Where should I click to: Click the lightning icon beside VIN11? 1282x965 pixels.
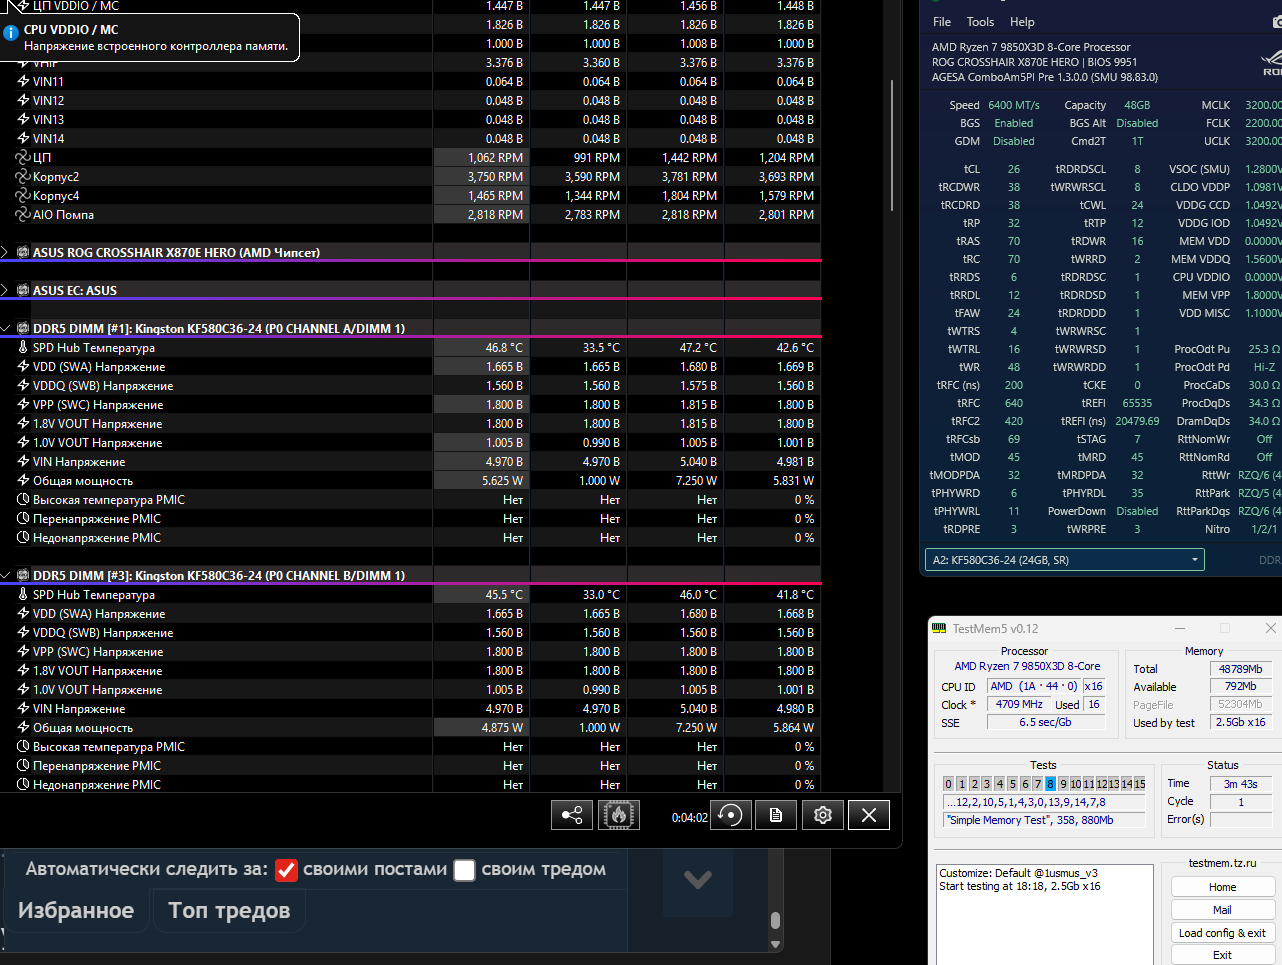[23, 81]
